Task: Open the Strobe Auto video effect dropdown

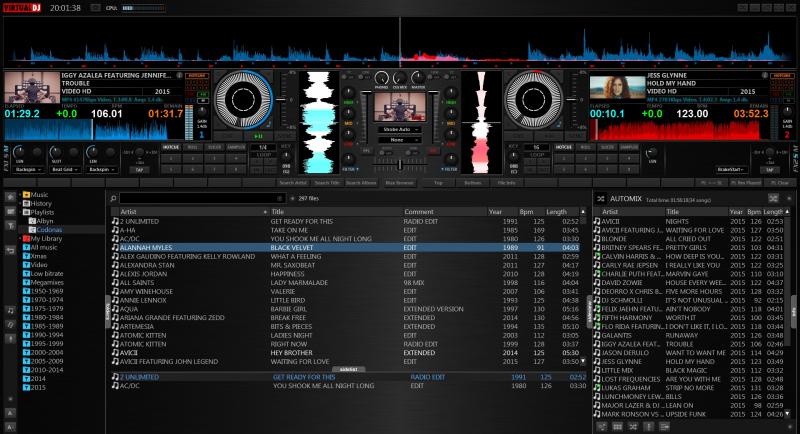Action: pyautogui.click(x=399, y=130)
